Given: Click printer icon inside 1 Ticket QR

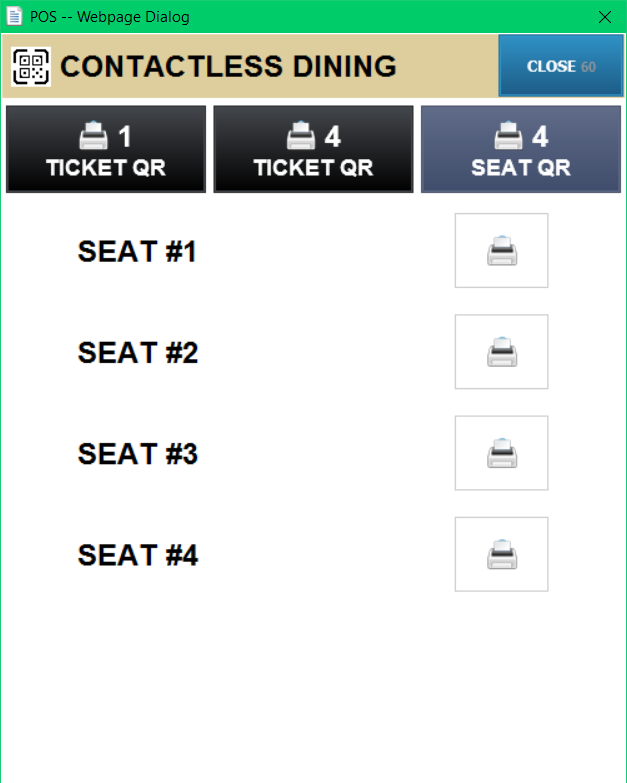Looking at the screenshot, I should pyautogui.click(x=94, y=136).
